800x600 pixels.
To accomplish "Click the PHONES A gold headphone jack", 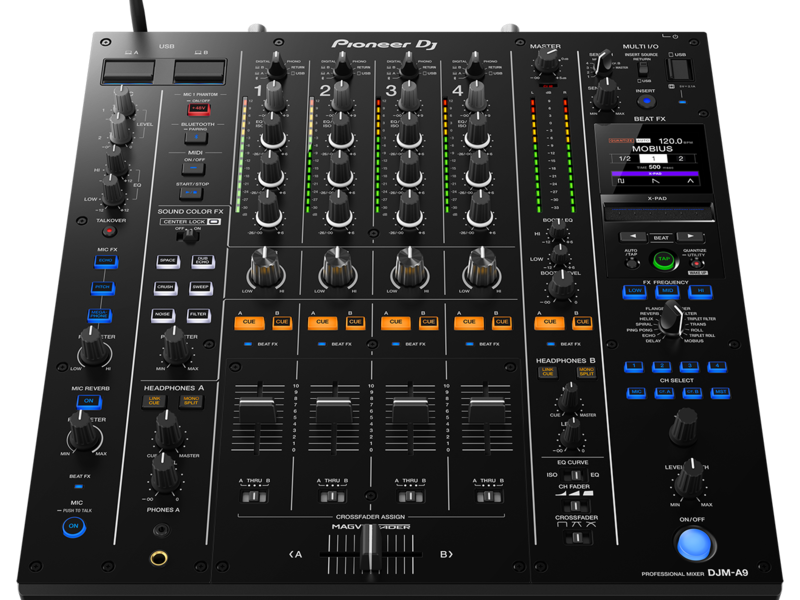I will click(x=159, y=558).
